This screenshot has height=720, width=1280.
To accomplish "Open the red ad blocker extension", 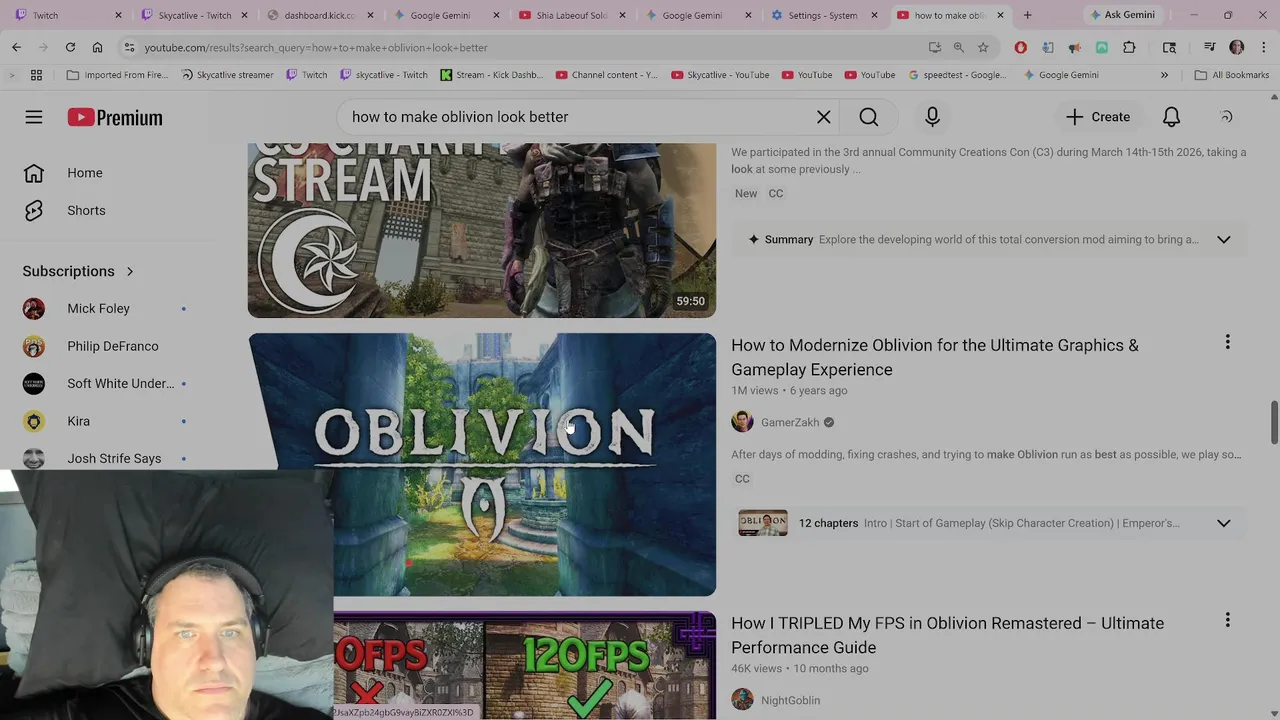I will coord(1020,47).
